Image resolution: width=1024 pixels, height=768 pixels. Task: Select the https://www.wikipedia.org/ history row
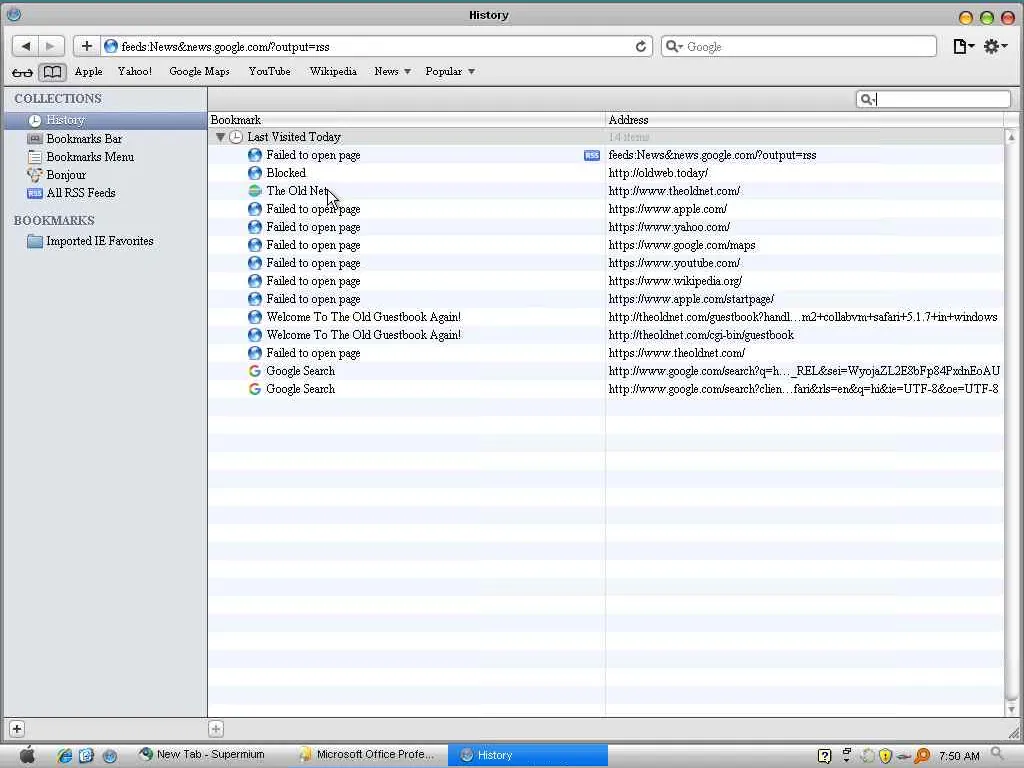(x=606, y=281)
